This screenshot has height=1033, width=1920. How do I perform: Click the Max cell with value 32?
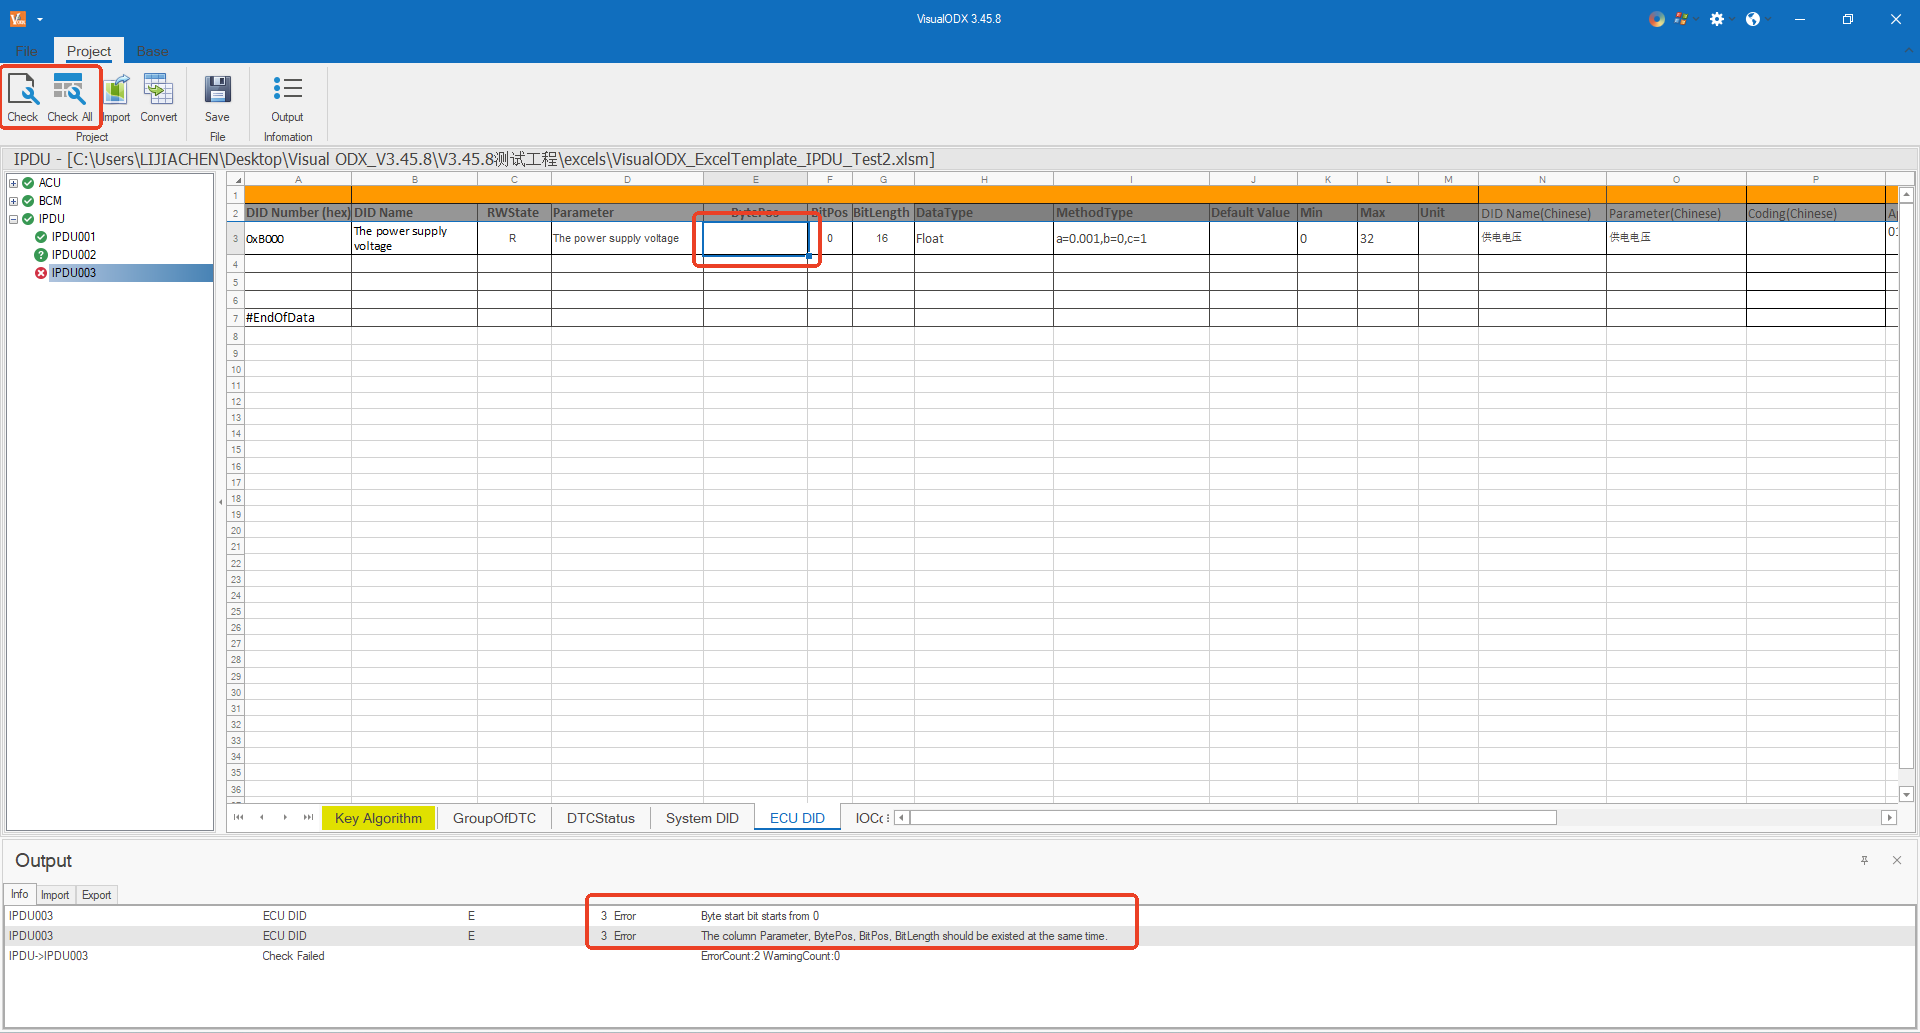pos(1387,238)
